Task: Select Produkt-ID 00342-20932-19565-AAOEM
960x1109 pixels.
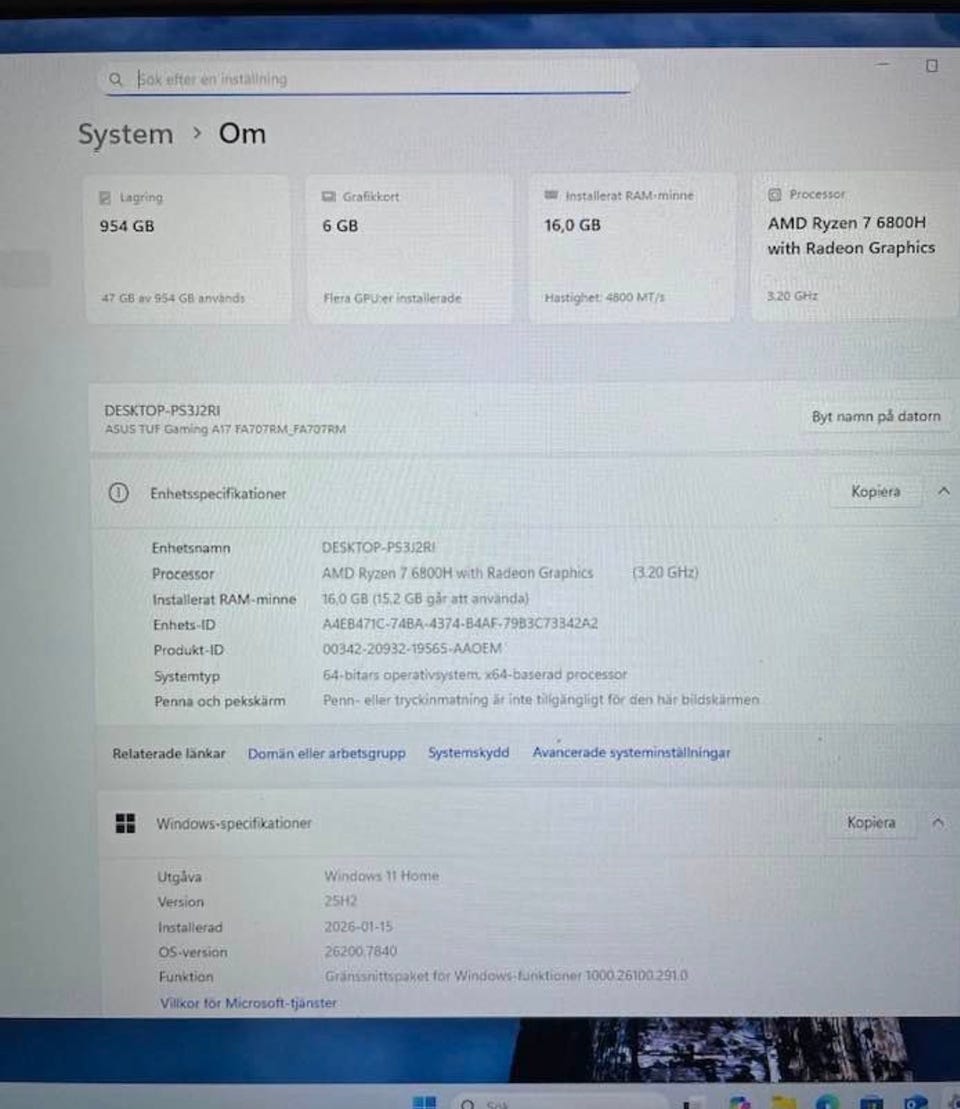Action: (x=412, y=649)
